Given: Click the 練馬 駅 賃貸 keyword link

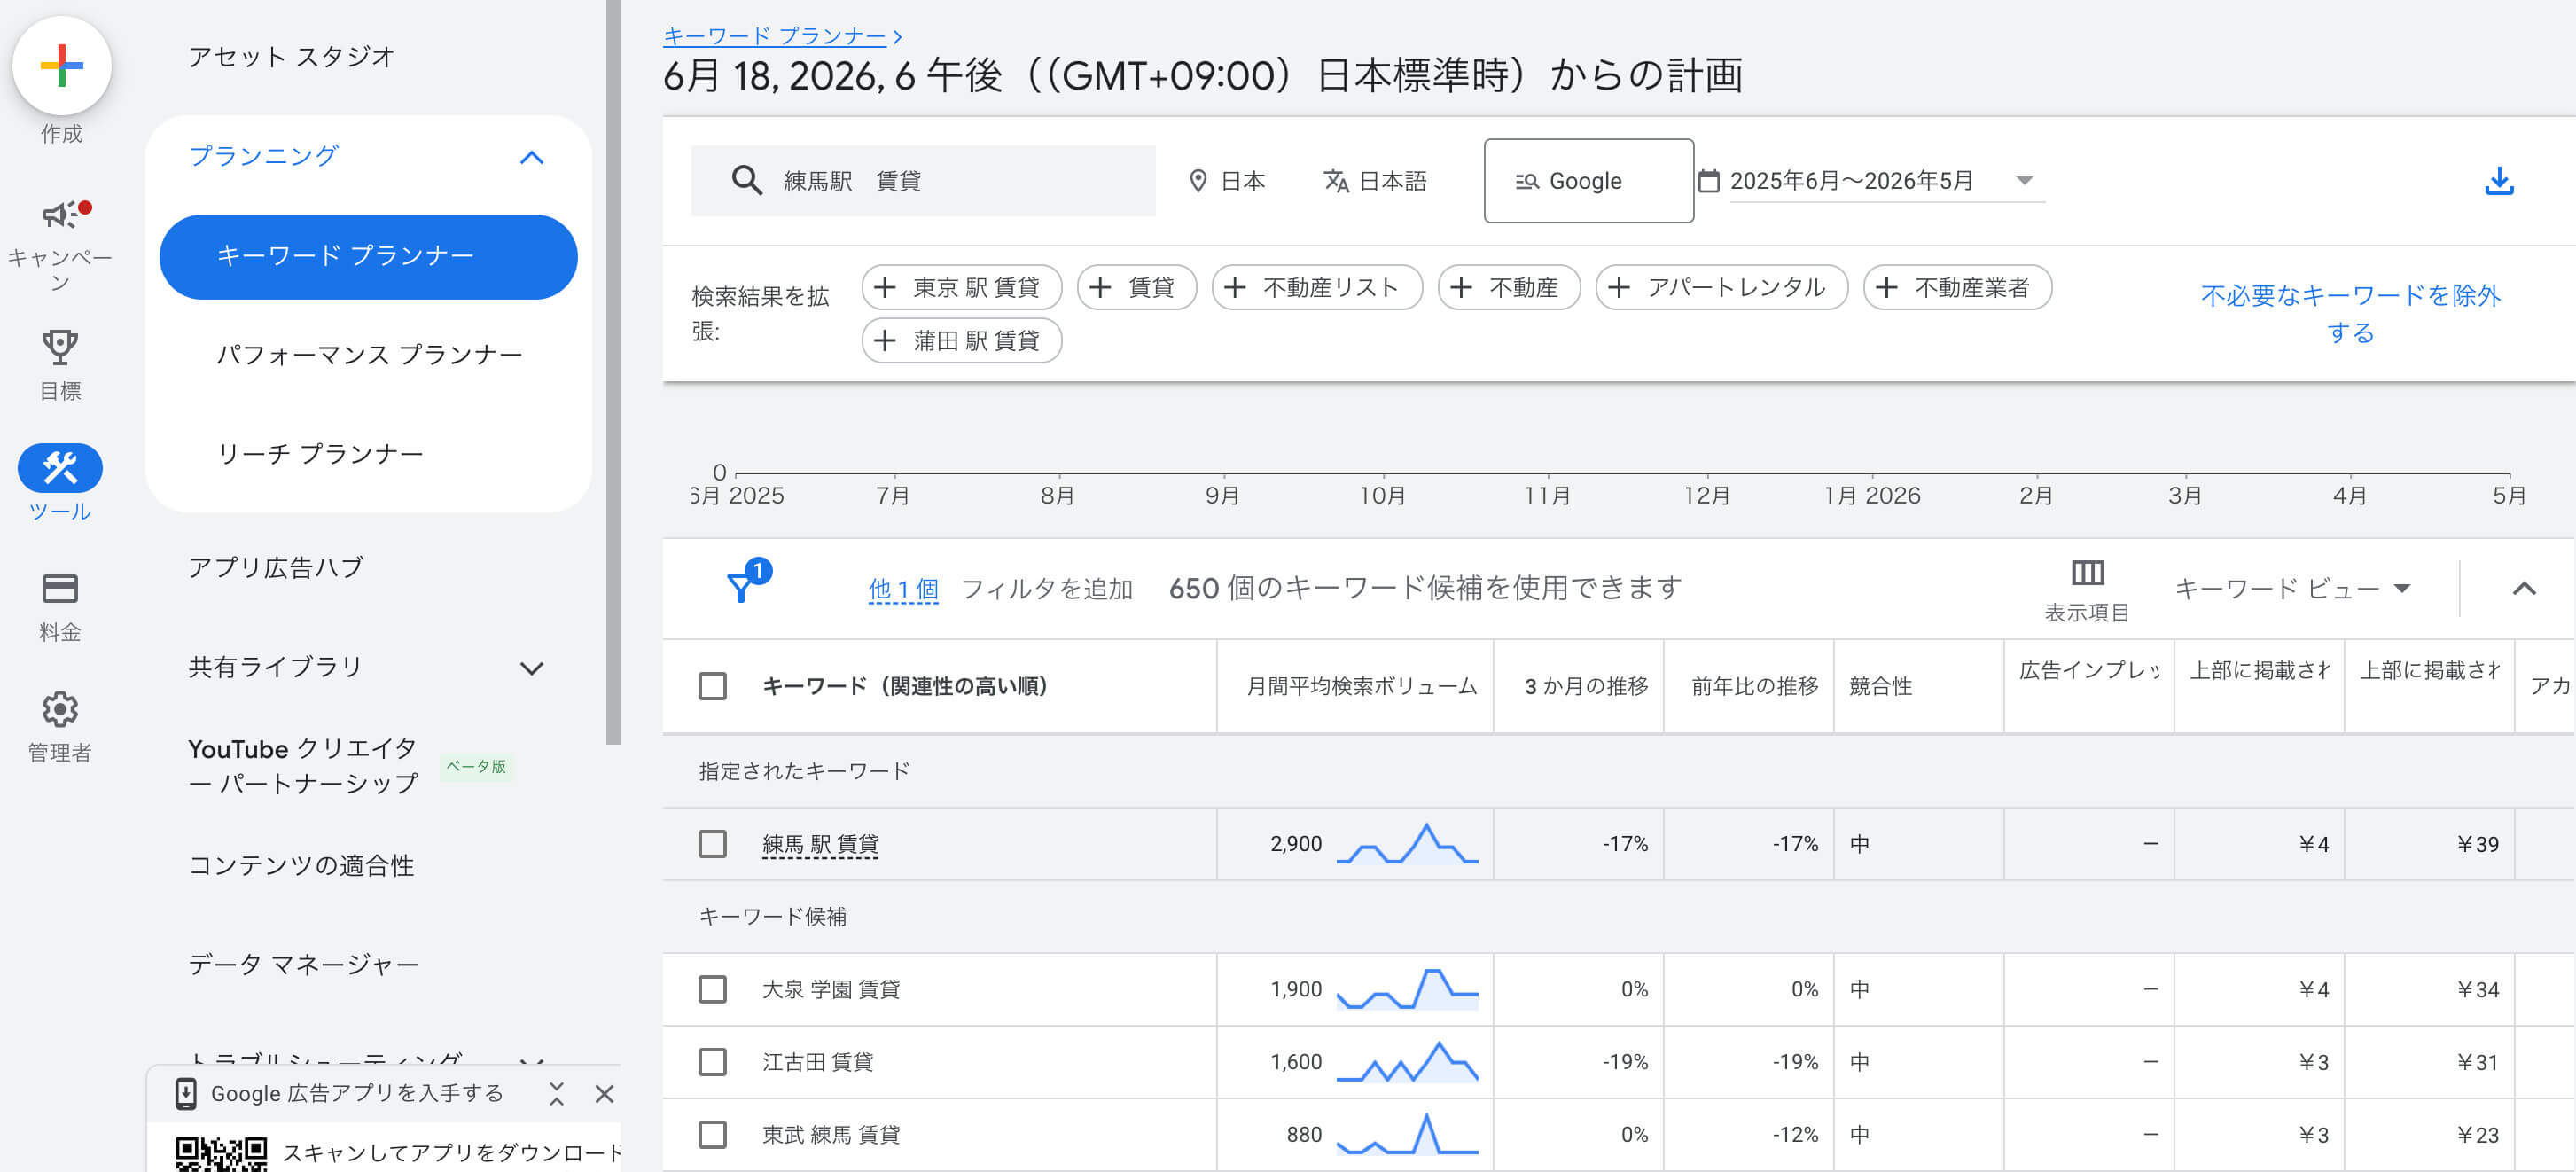Looking at the screenshot, I should pos(820,844).
